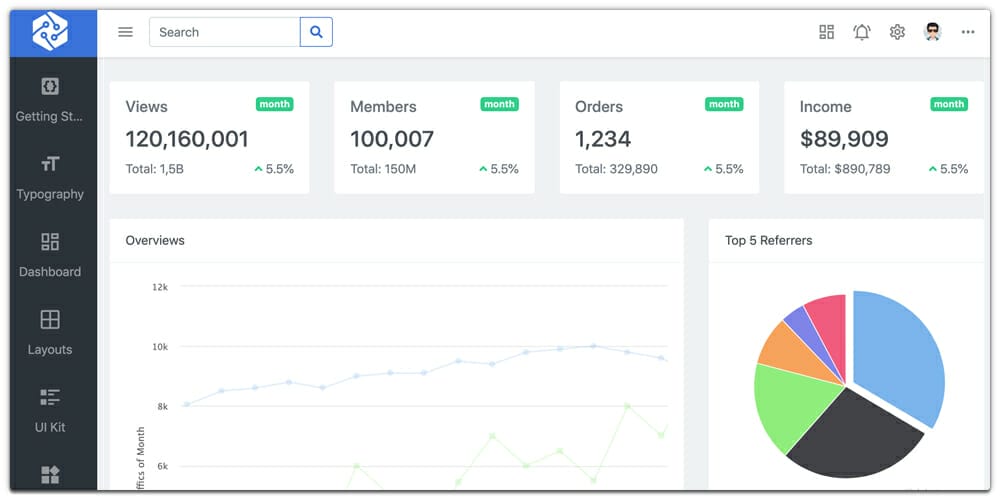The height and width of the screenshot is (500, 1000).
Task: Open the Layouts sidebar item
Action: click(50, 332)
